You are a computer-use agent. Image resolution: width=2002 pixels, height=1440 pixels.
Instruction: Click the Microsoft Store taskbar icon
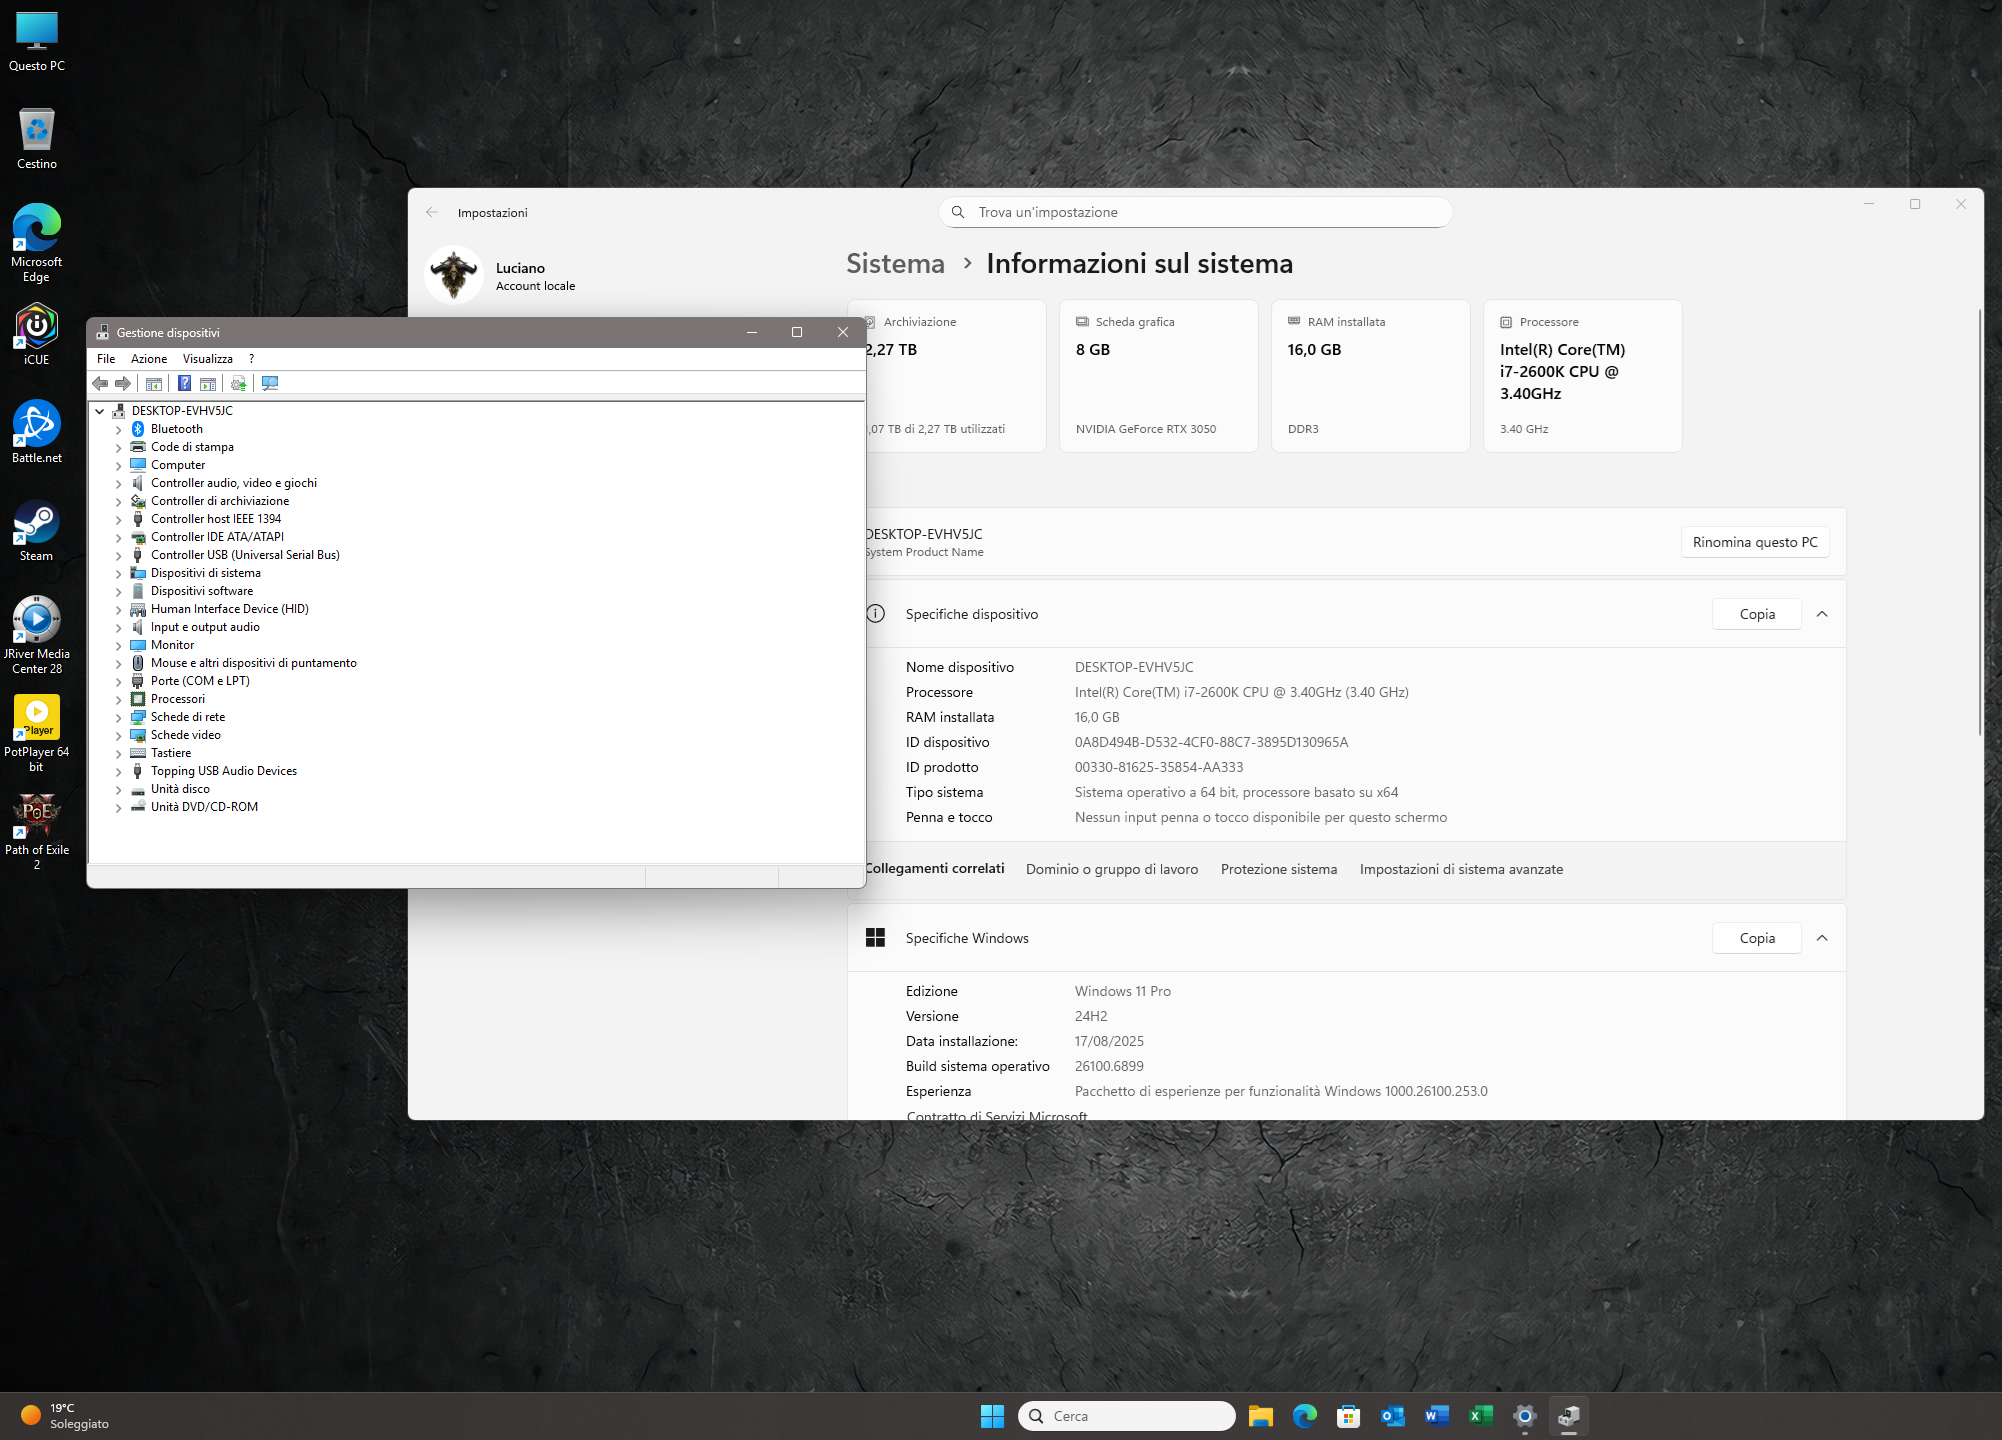1348,1416
